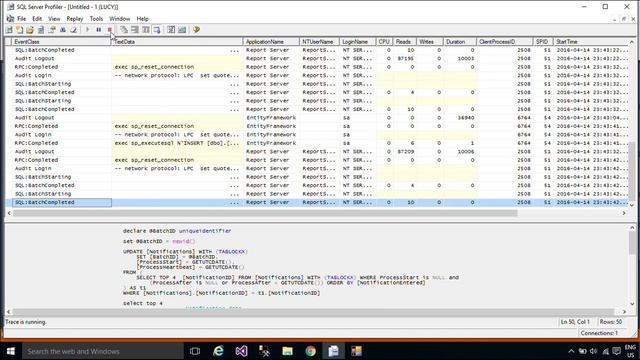Click the EventClass column header
This screenshot has height=360, width=640.
point(61,42)
